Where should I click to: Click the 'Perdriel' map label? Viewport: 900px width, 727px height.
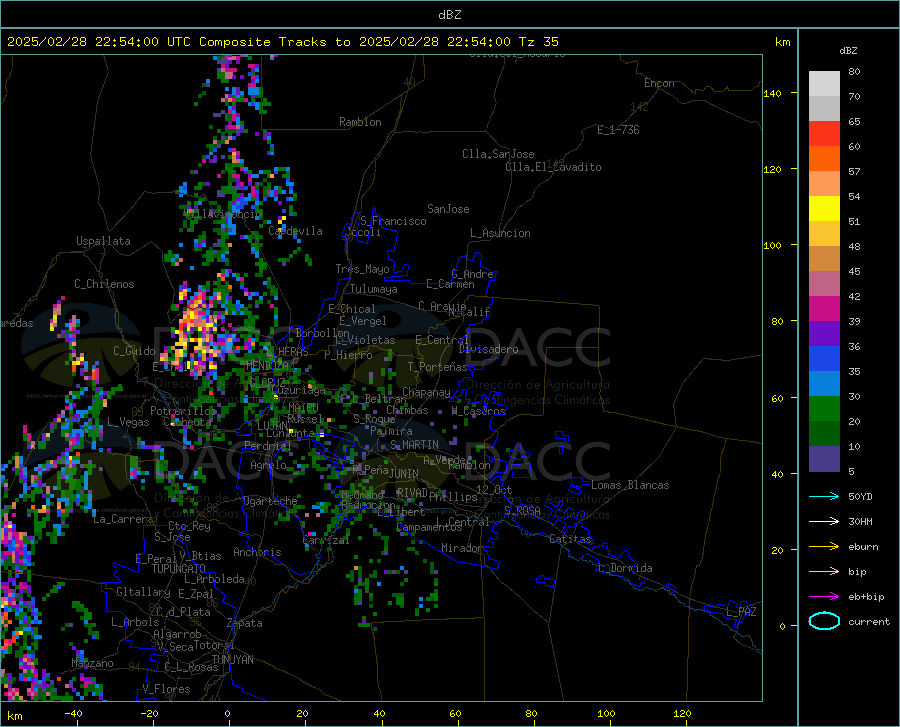(268, 445)
